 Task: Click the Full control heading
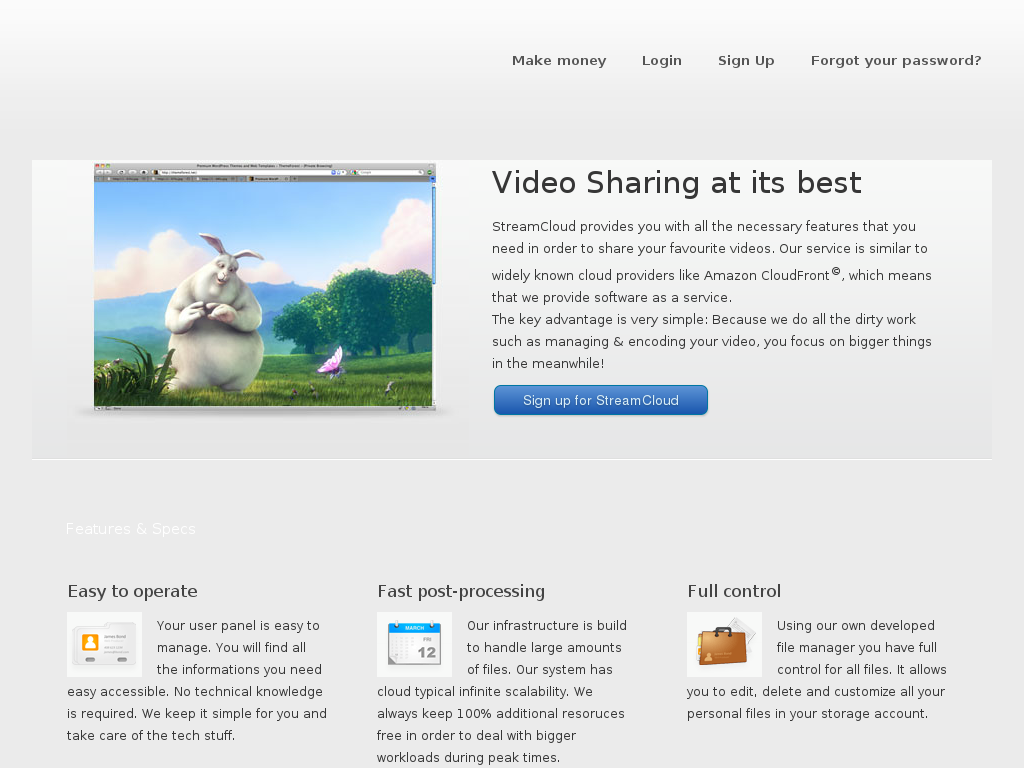[x=734, y=591]
